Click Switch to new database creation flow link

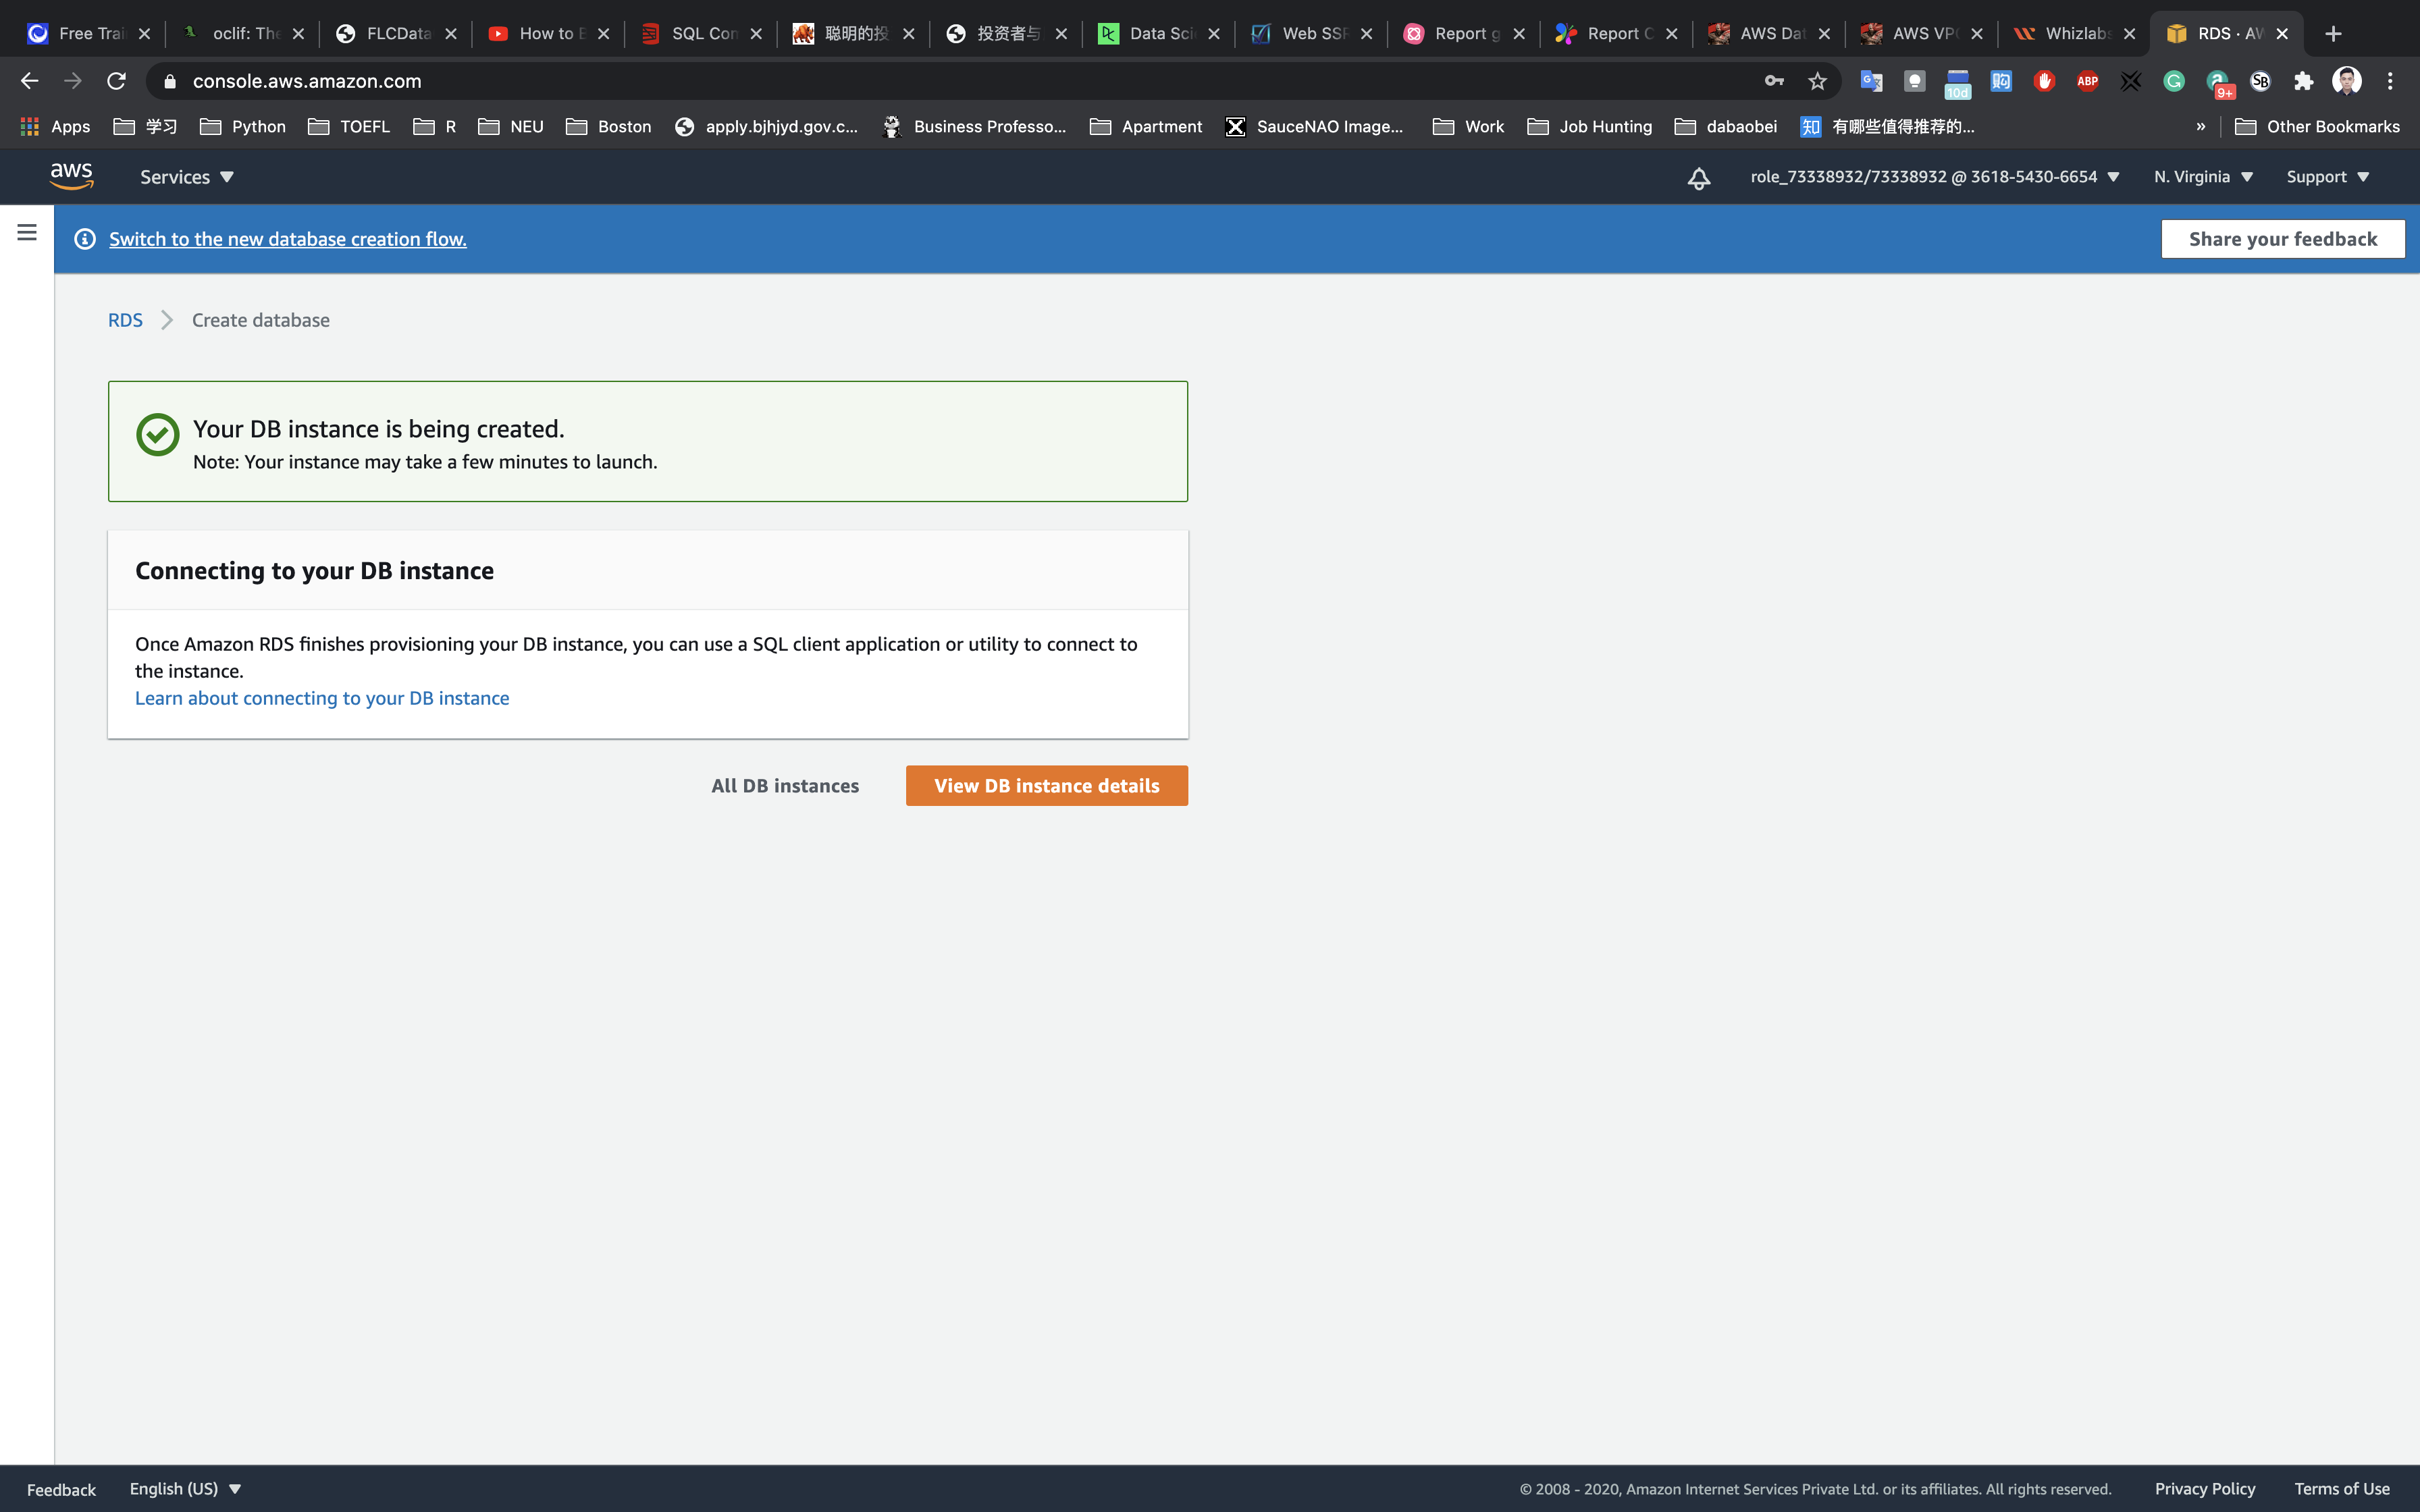[x=288, y=239]
